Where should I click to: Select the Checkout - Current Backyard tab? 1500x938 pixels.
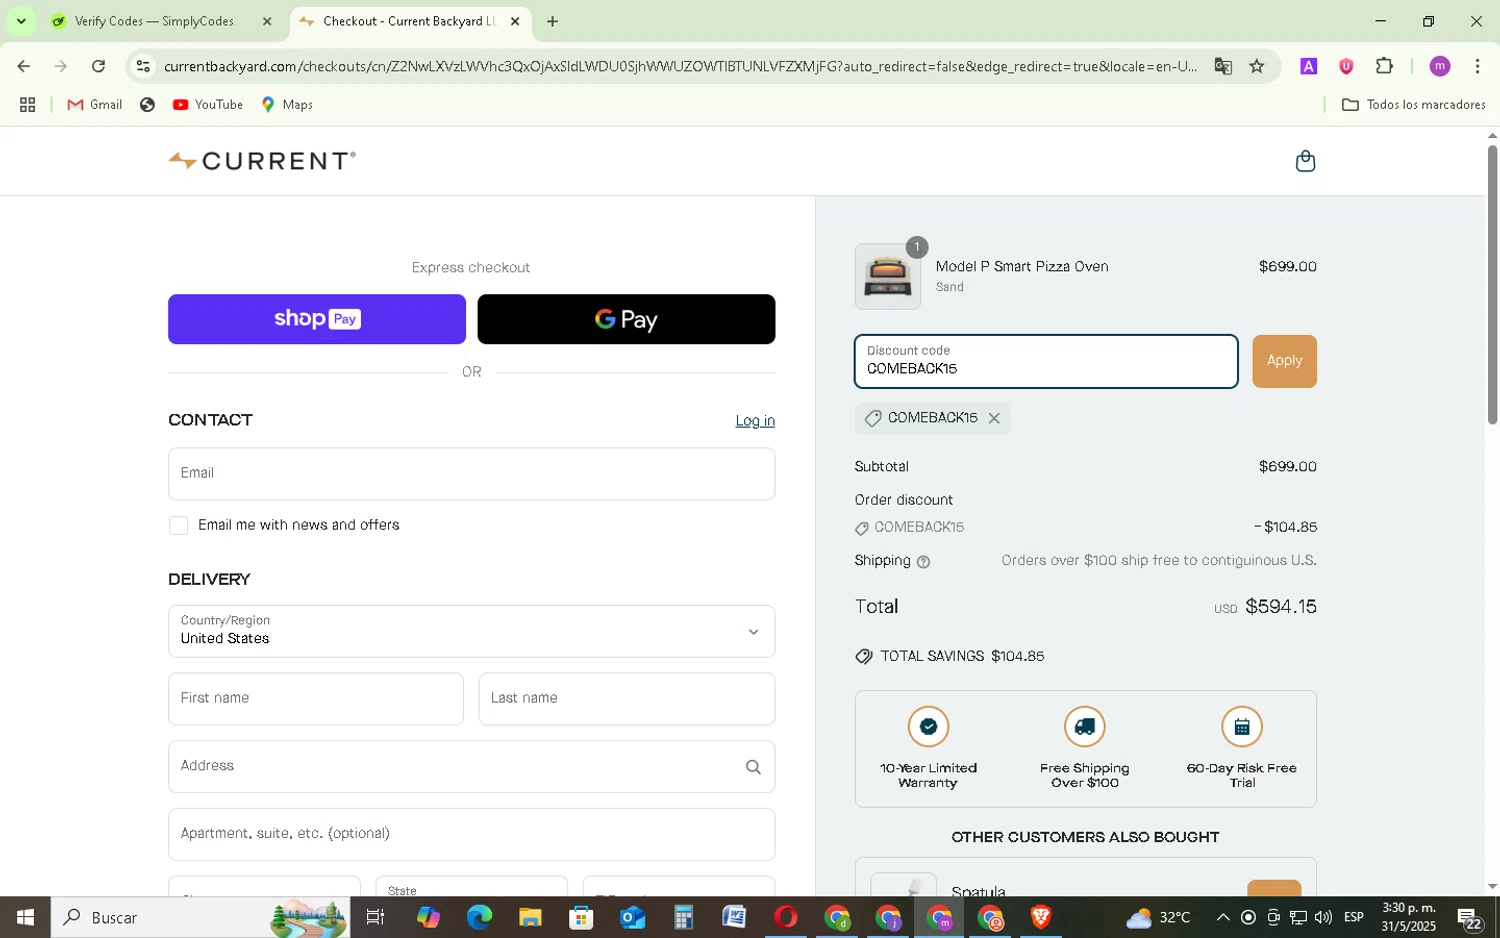[410, 21]
